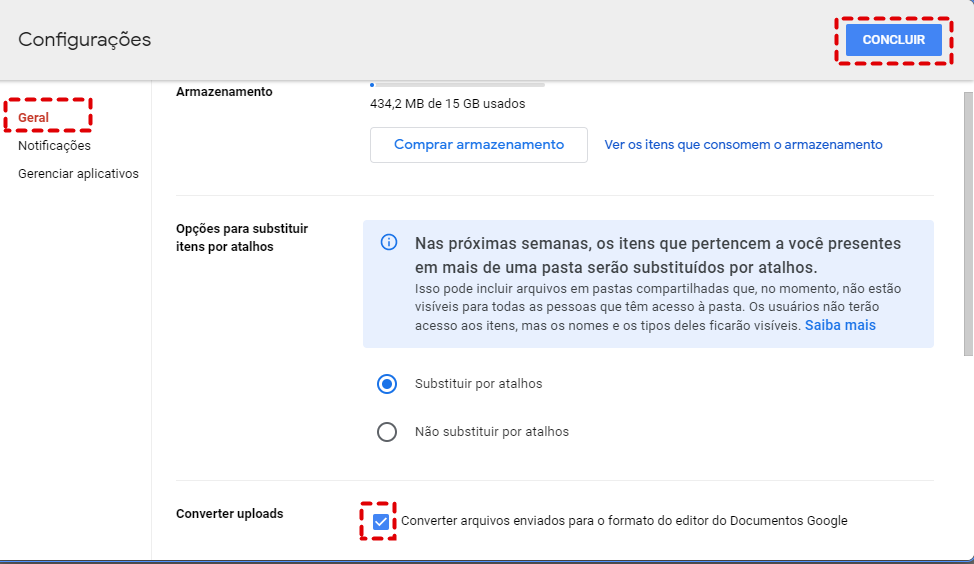Open the Notificações settings tab

tap(54, 146)
